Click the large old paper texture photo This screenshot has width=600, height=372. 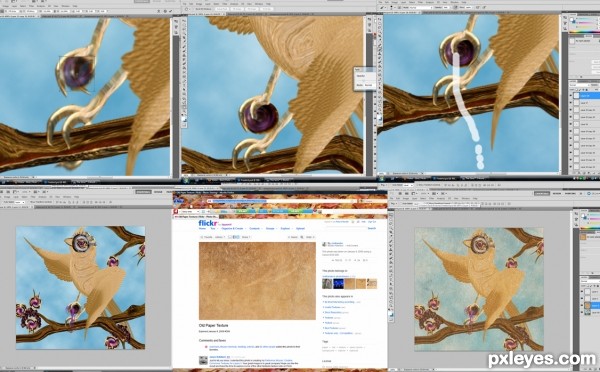[257, 281]
